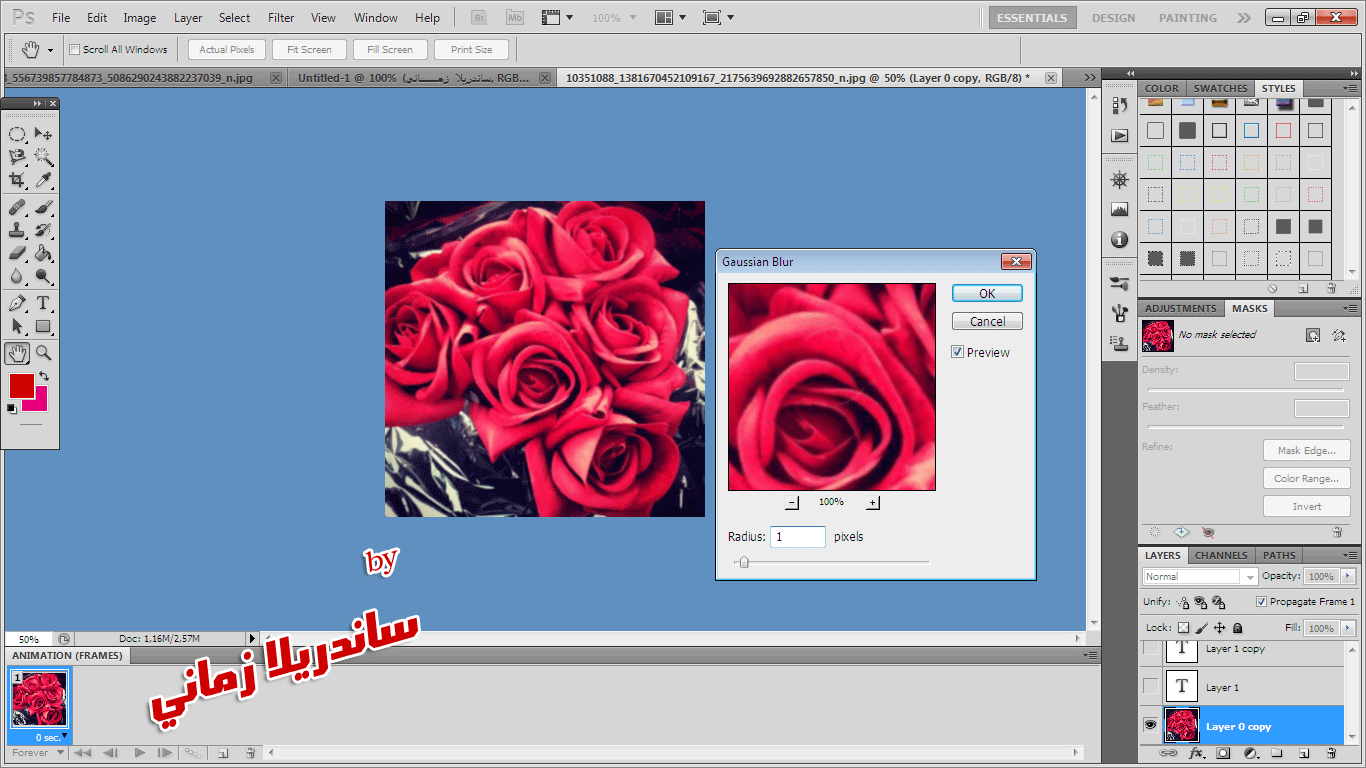Hide the Layer 0 copy layer
The image size is (1366, 768).
[1151, 726]
